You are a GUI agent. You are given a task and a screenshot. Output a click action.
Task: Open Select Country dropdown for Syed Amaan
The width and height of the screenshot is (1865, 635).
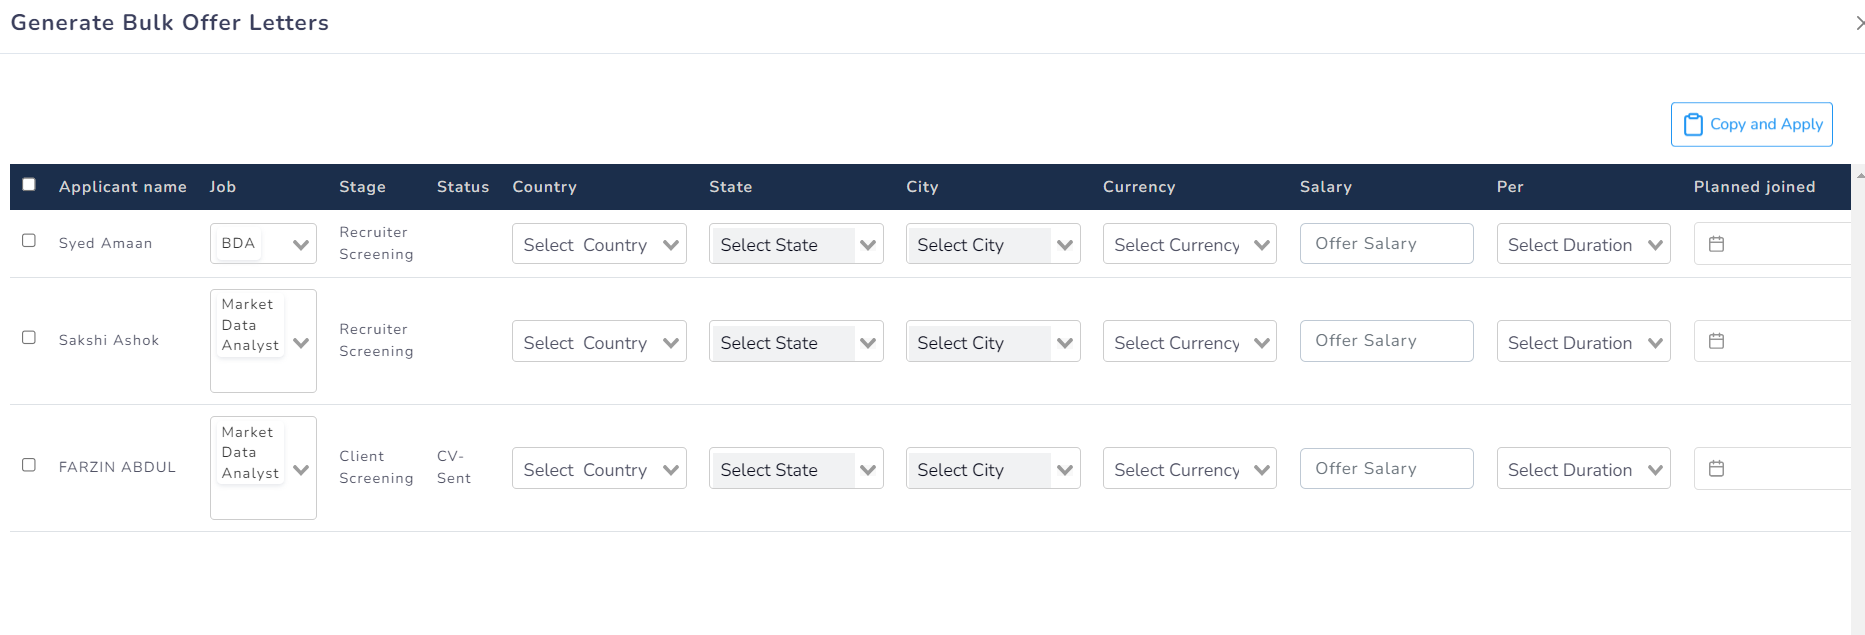pos(598,244)
